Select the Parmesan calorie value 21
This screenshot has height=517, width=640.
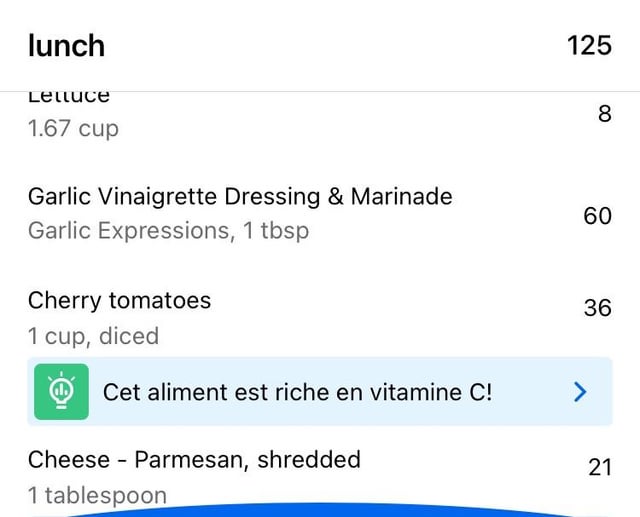point(600,467)
